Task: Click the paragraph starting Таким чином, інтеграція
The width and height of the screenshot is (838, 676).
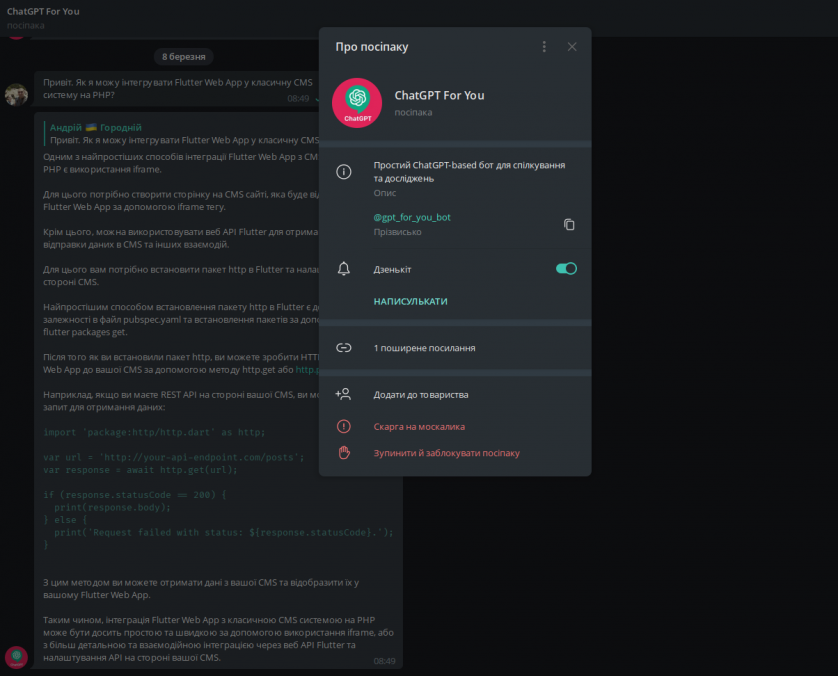Action: click(x=219, y=639)
